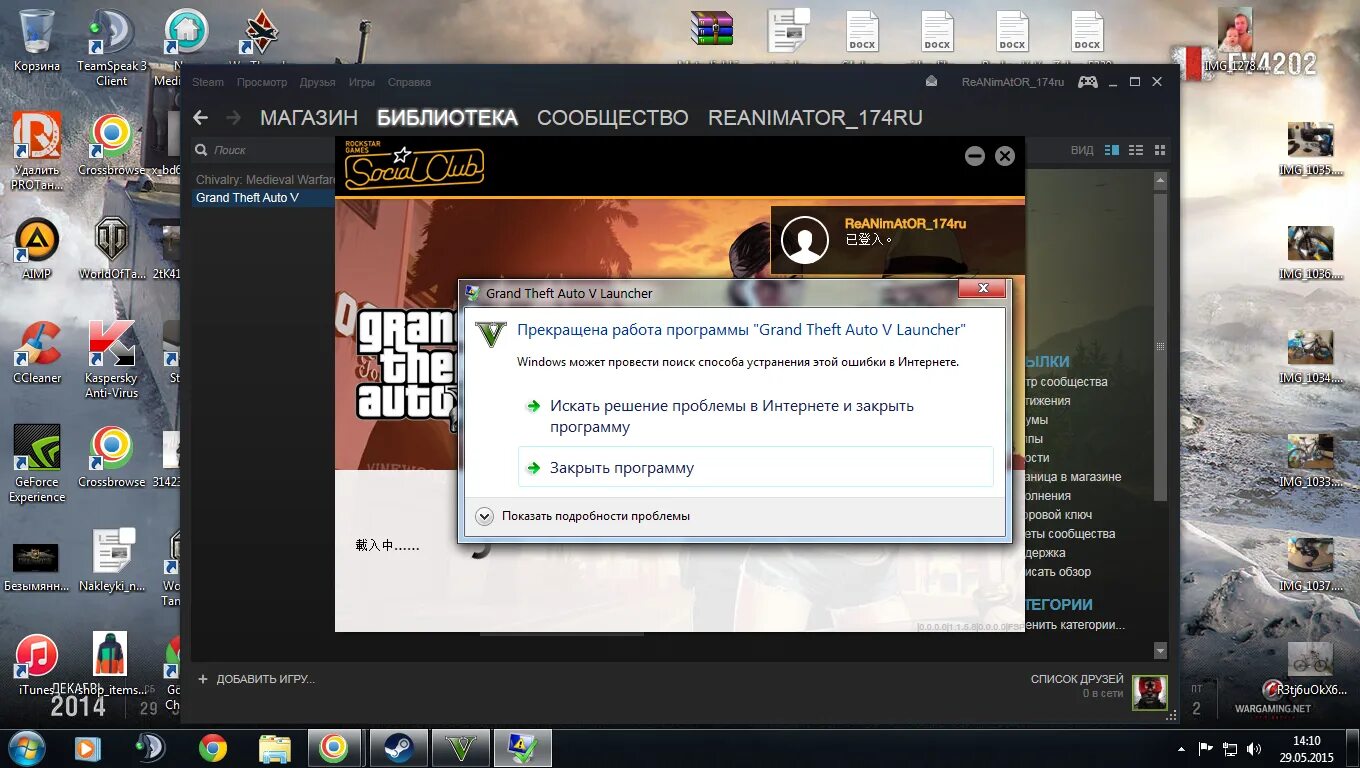Viewport: 1360px width, 768px height.
Task: Open Windows Explorer taskbar folder icon
Action: pyautogui.click(x=274, y=748)
